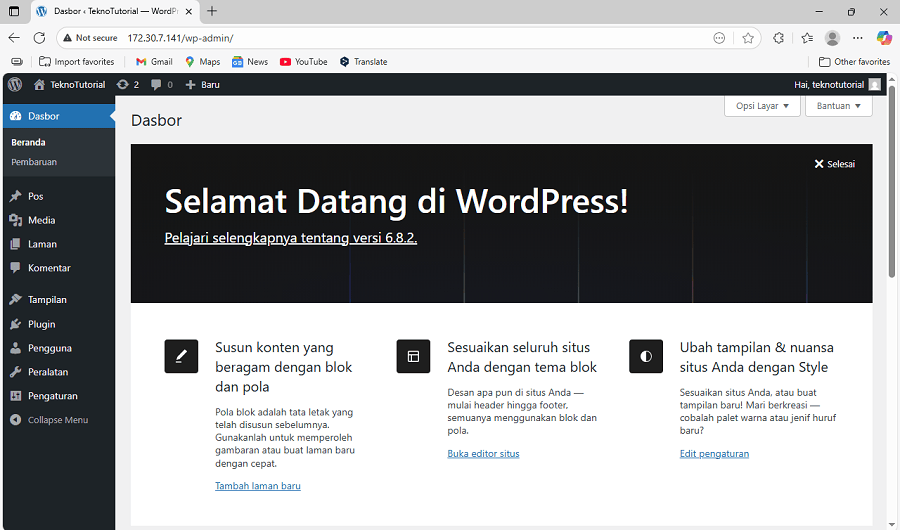Expand the Bantuan help dropdown
Screen dimensions: 900x530
click(x=839, y=106)
